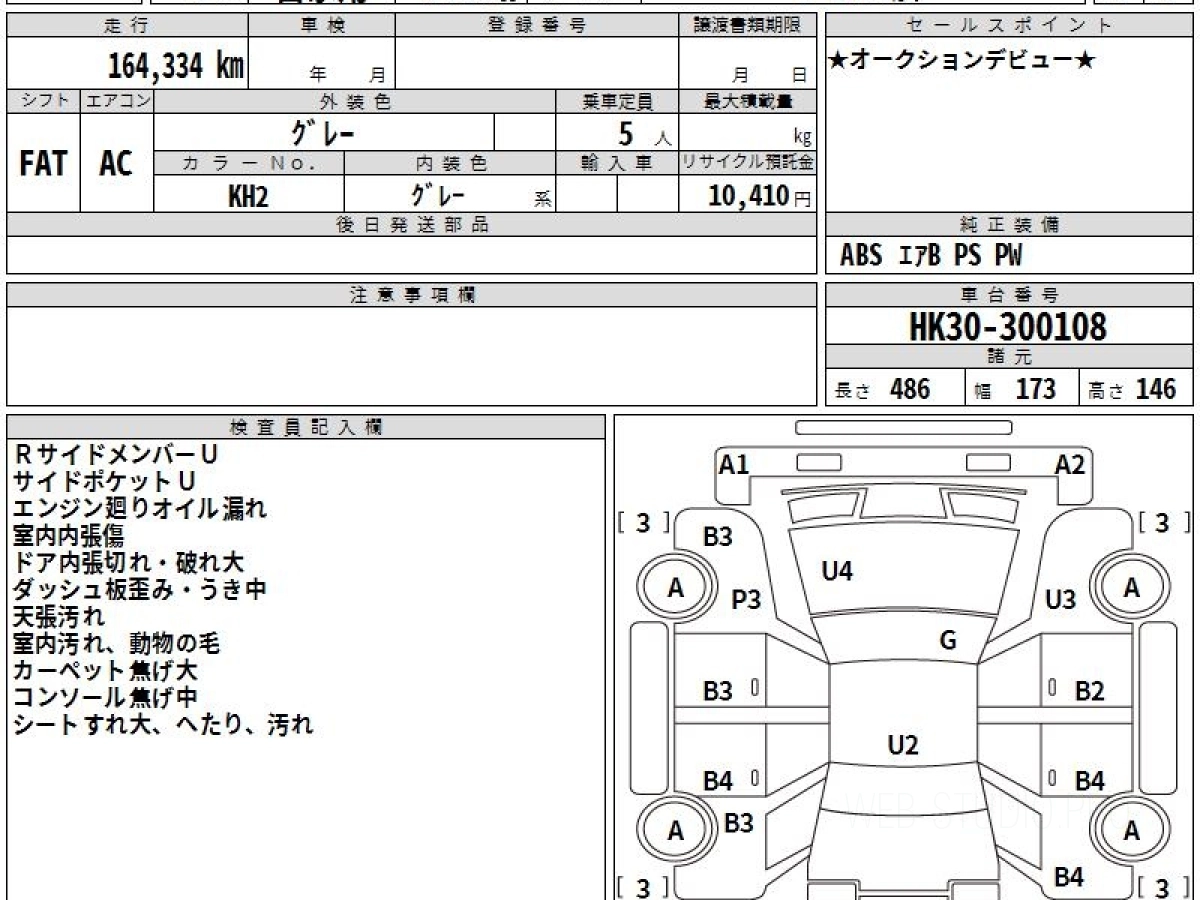
Task: Click the 車検 header cell
Action: tap(322, 26)
